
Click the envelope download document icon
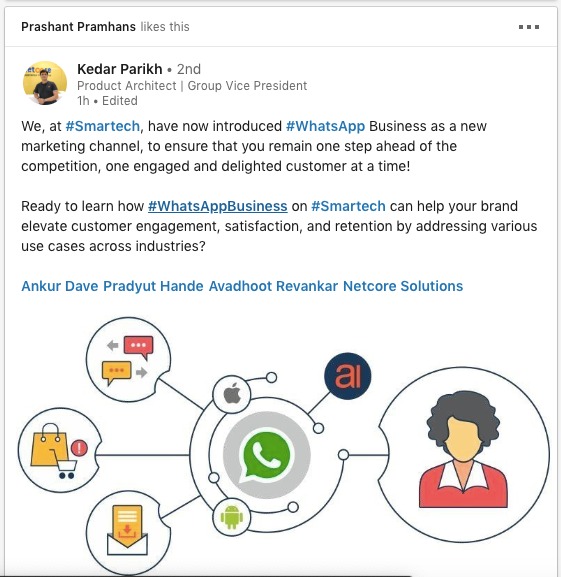(x=127, y=531)
